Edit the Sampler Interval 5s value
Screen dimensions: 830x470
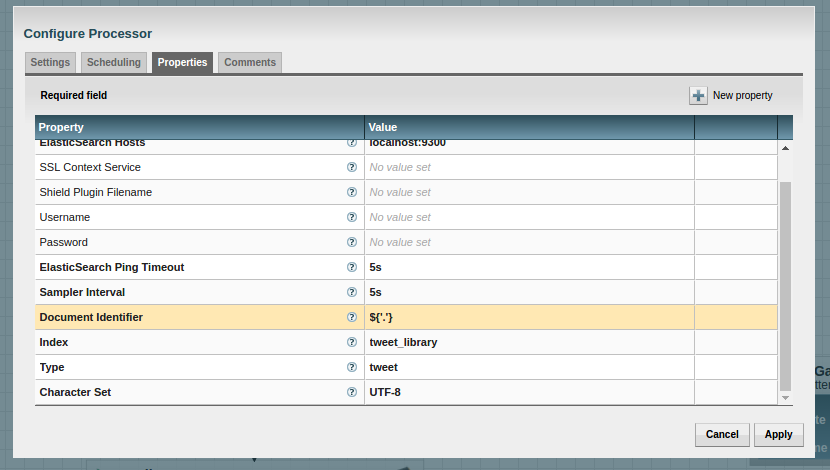click(x=529, y=292)
